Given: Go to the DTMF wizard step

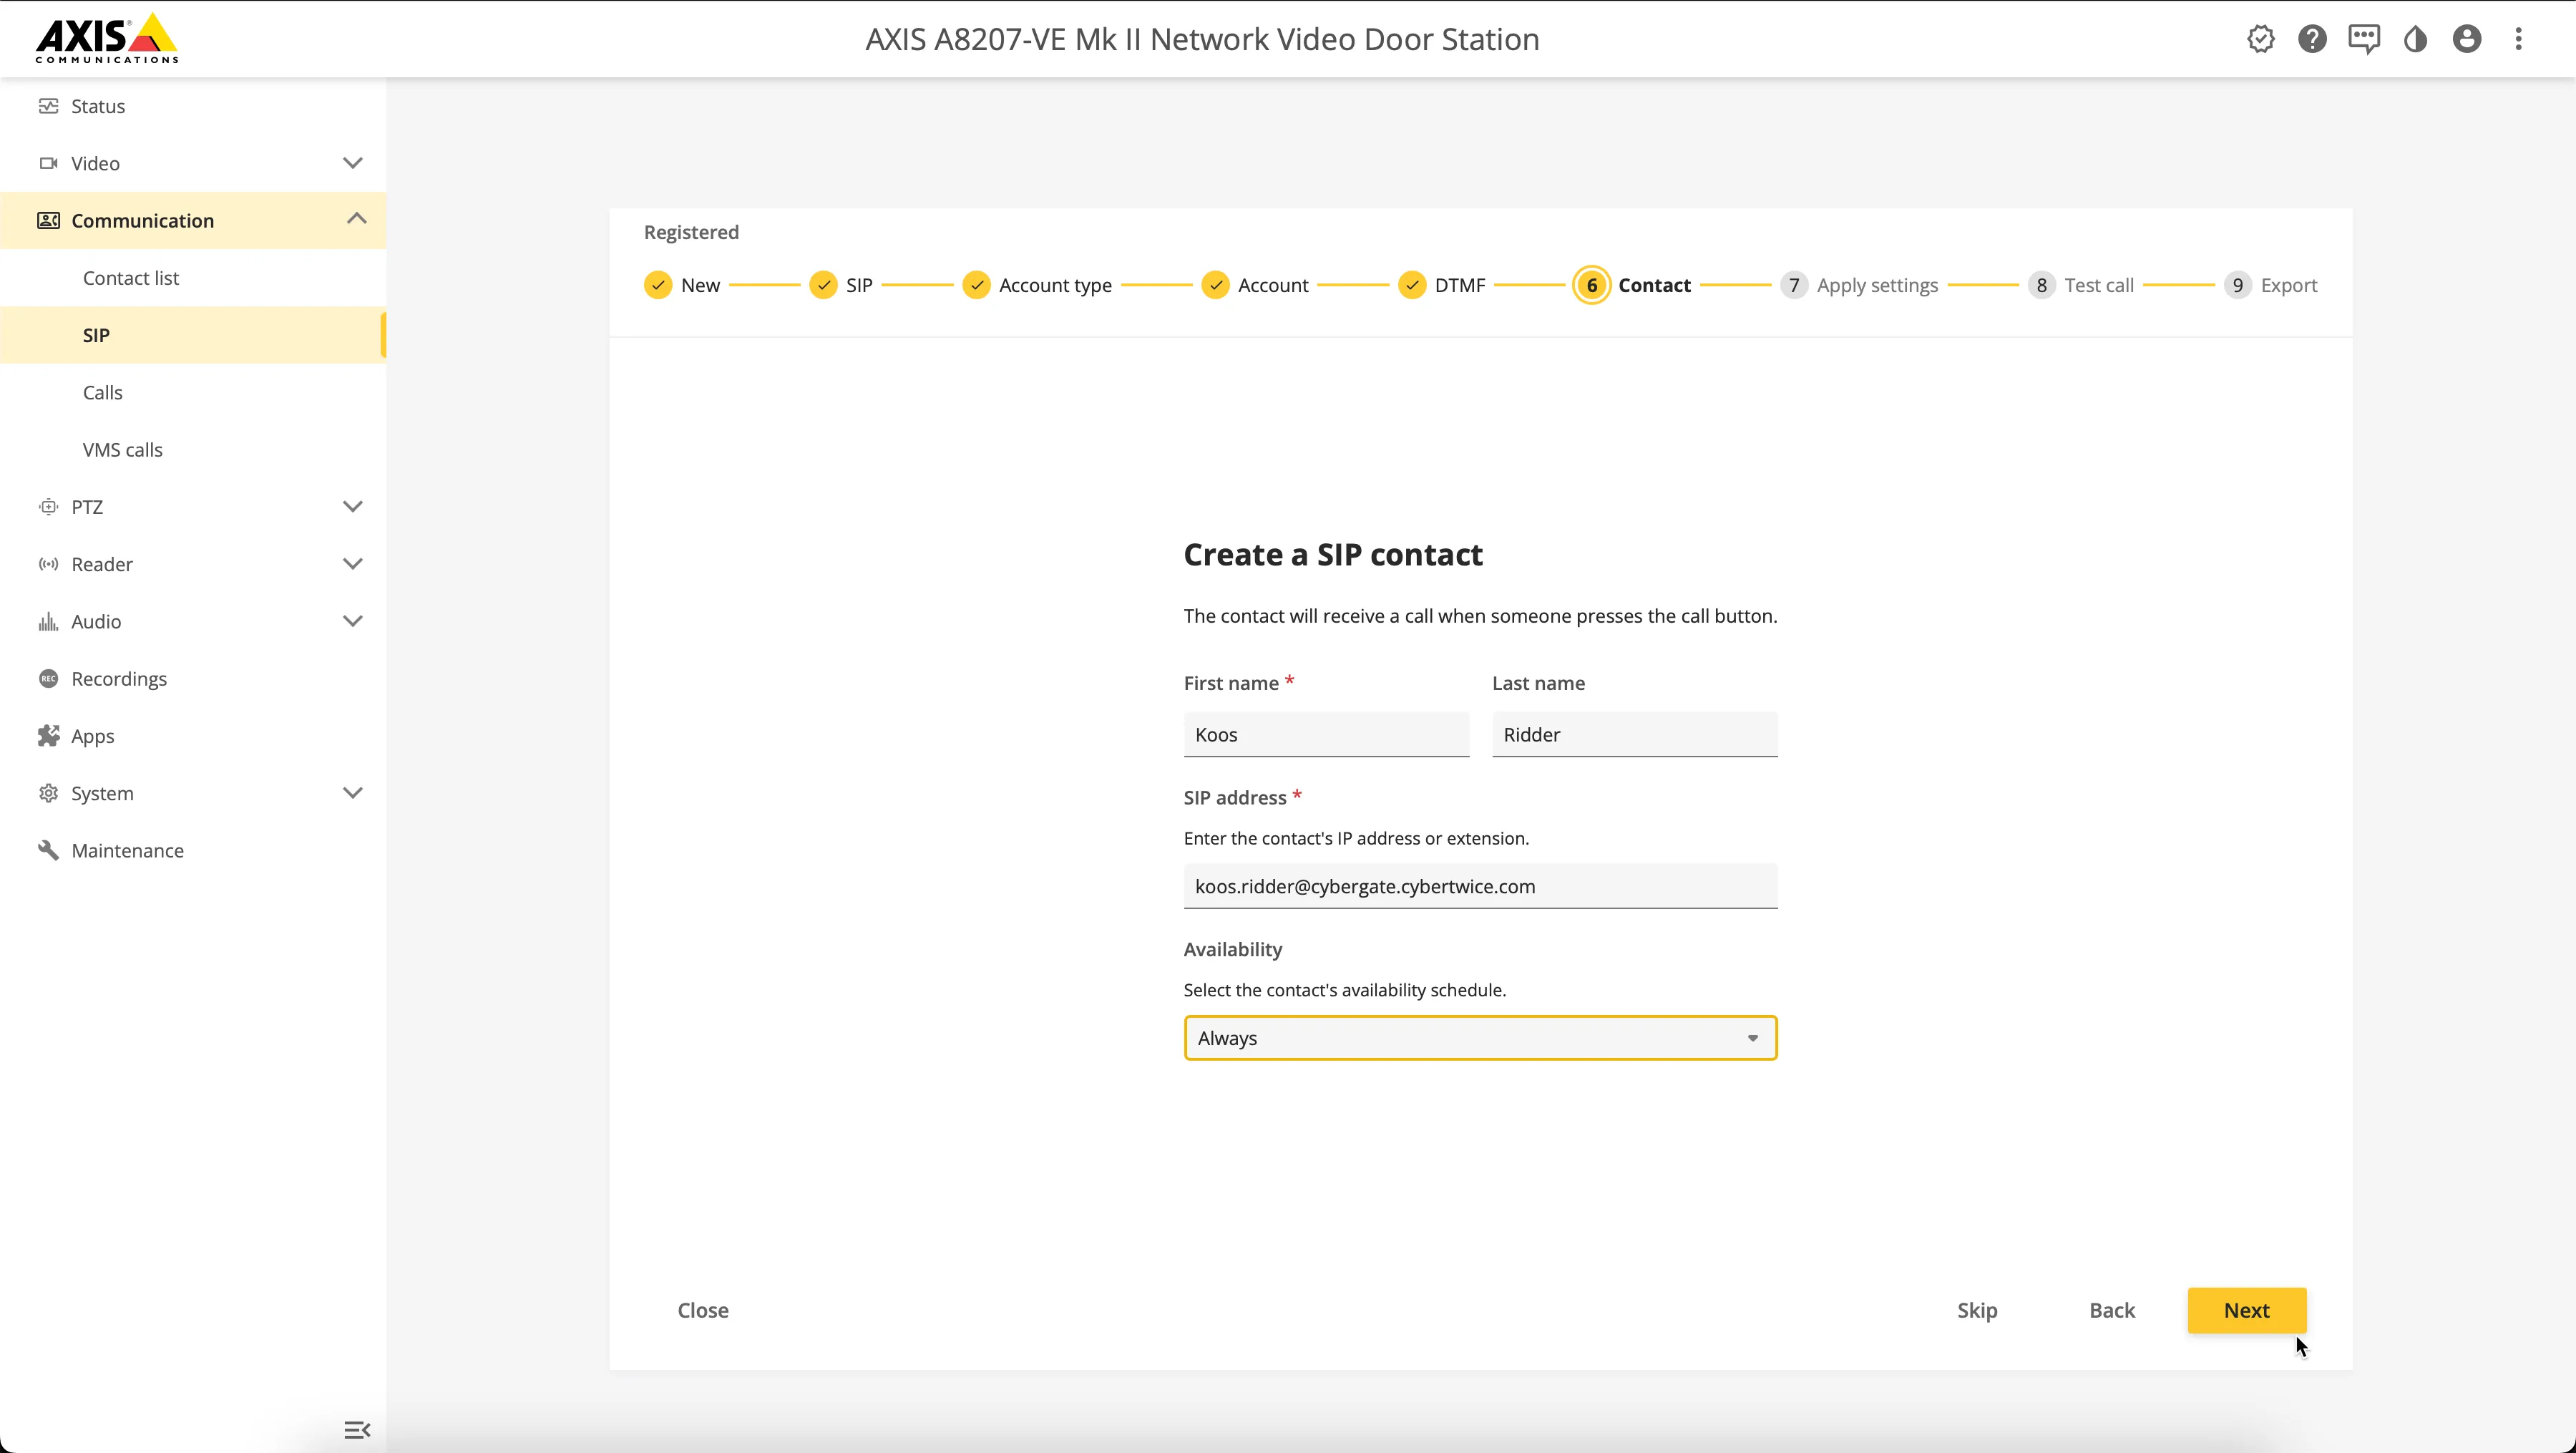Looking at the screenshot, I should coord(1442,285).
